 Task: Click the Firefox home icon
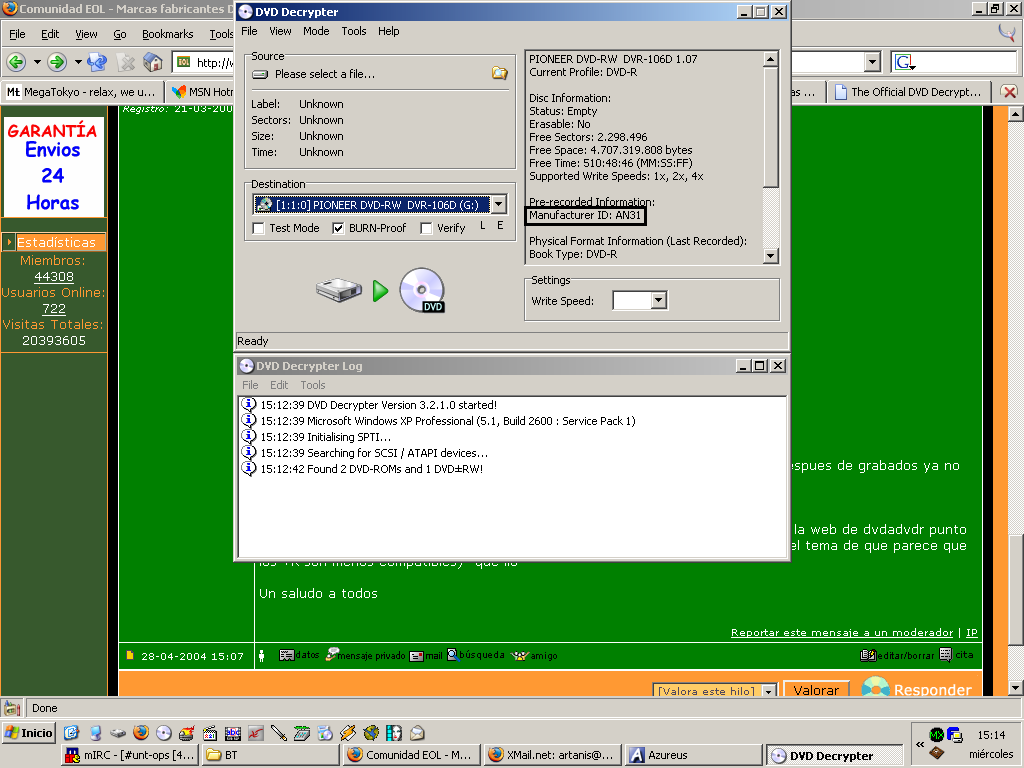point(152,62)
